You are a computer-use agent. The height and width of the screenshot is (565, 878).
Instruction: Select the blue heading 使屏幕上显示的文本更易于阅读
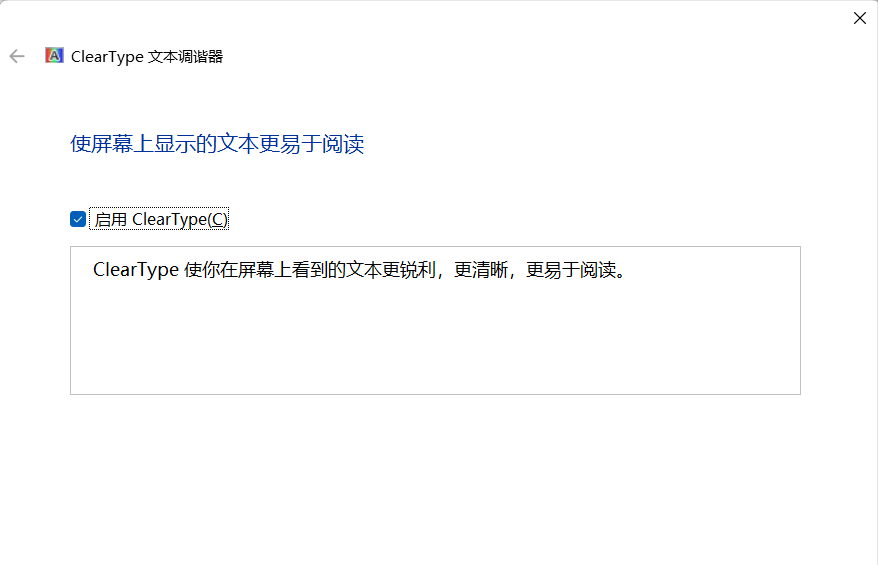(x=217, y=144)
